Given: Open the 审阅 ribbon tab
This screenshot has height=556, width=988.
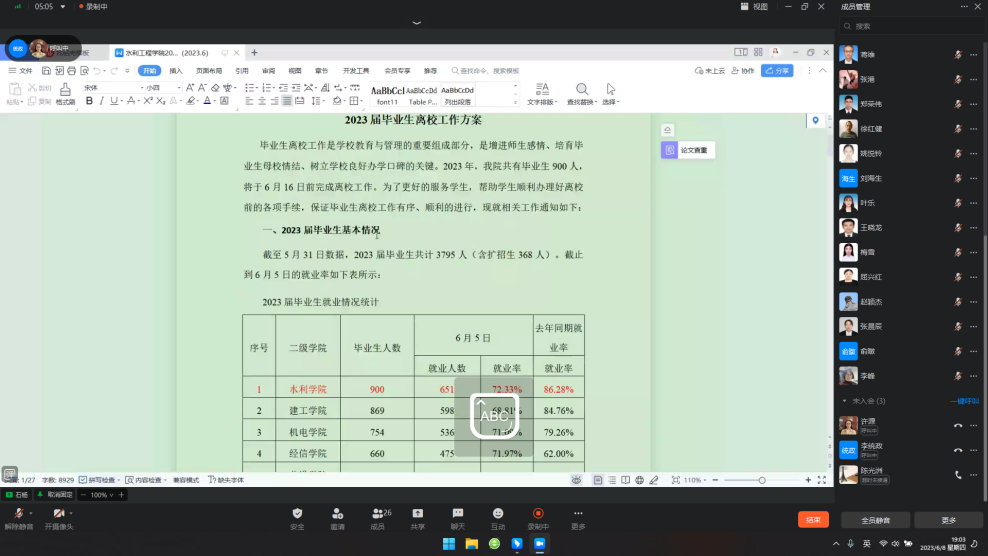Looking at the screenshot, I should (x=268, y=71).
